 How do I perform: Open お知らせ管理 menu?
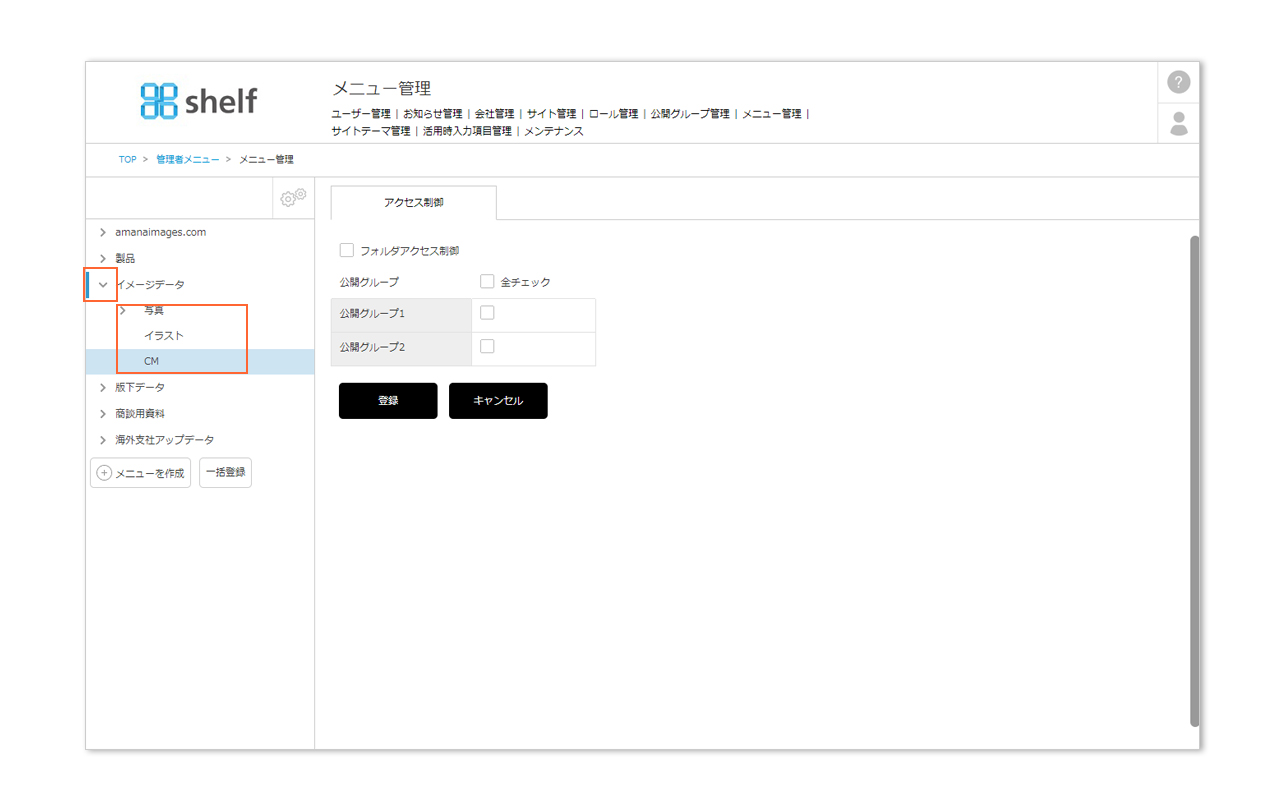point(433,114)
